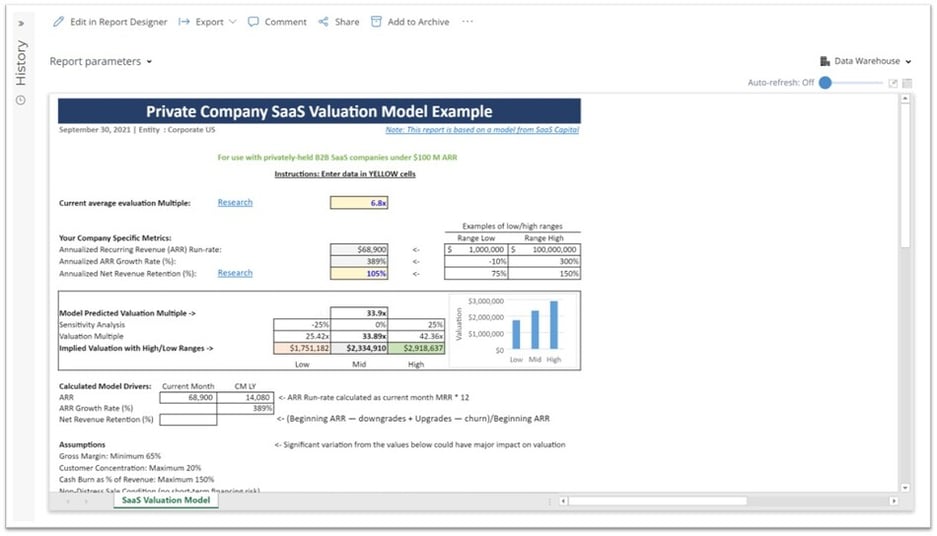Click the 42.36x valuation multiple cell
This screenshot has width=937, height=536.
417,336
